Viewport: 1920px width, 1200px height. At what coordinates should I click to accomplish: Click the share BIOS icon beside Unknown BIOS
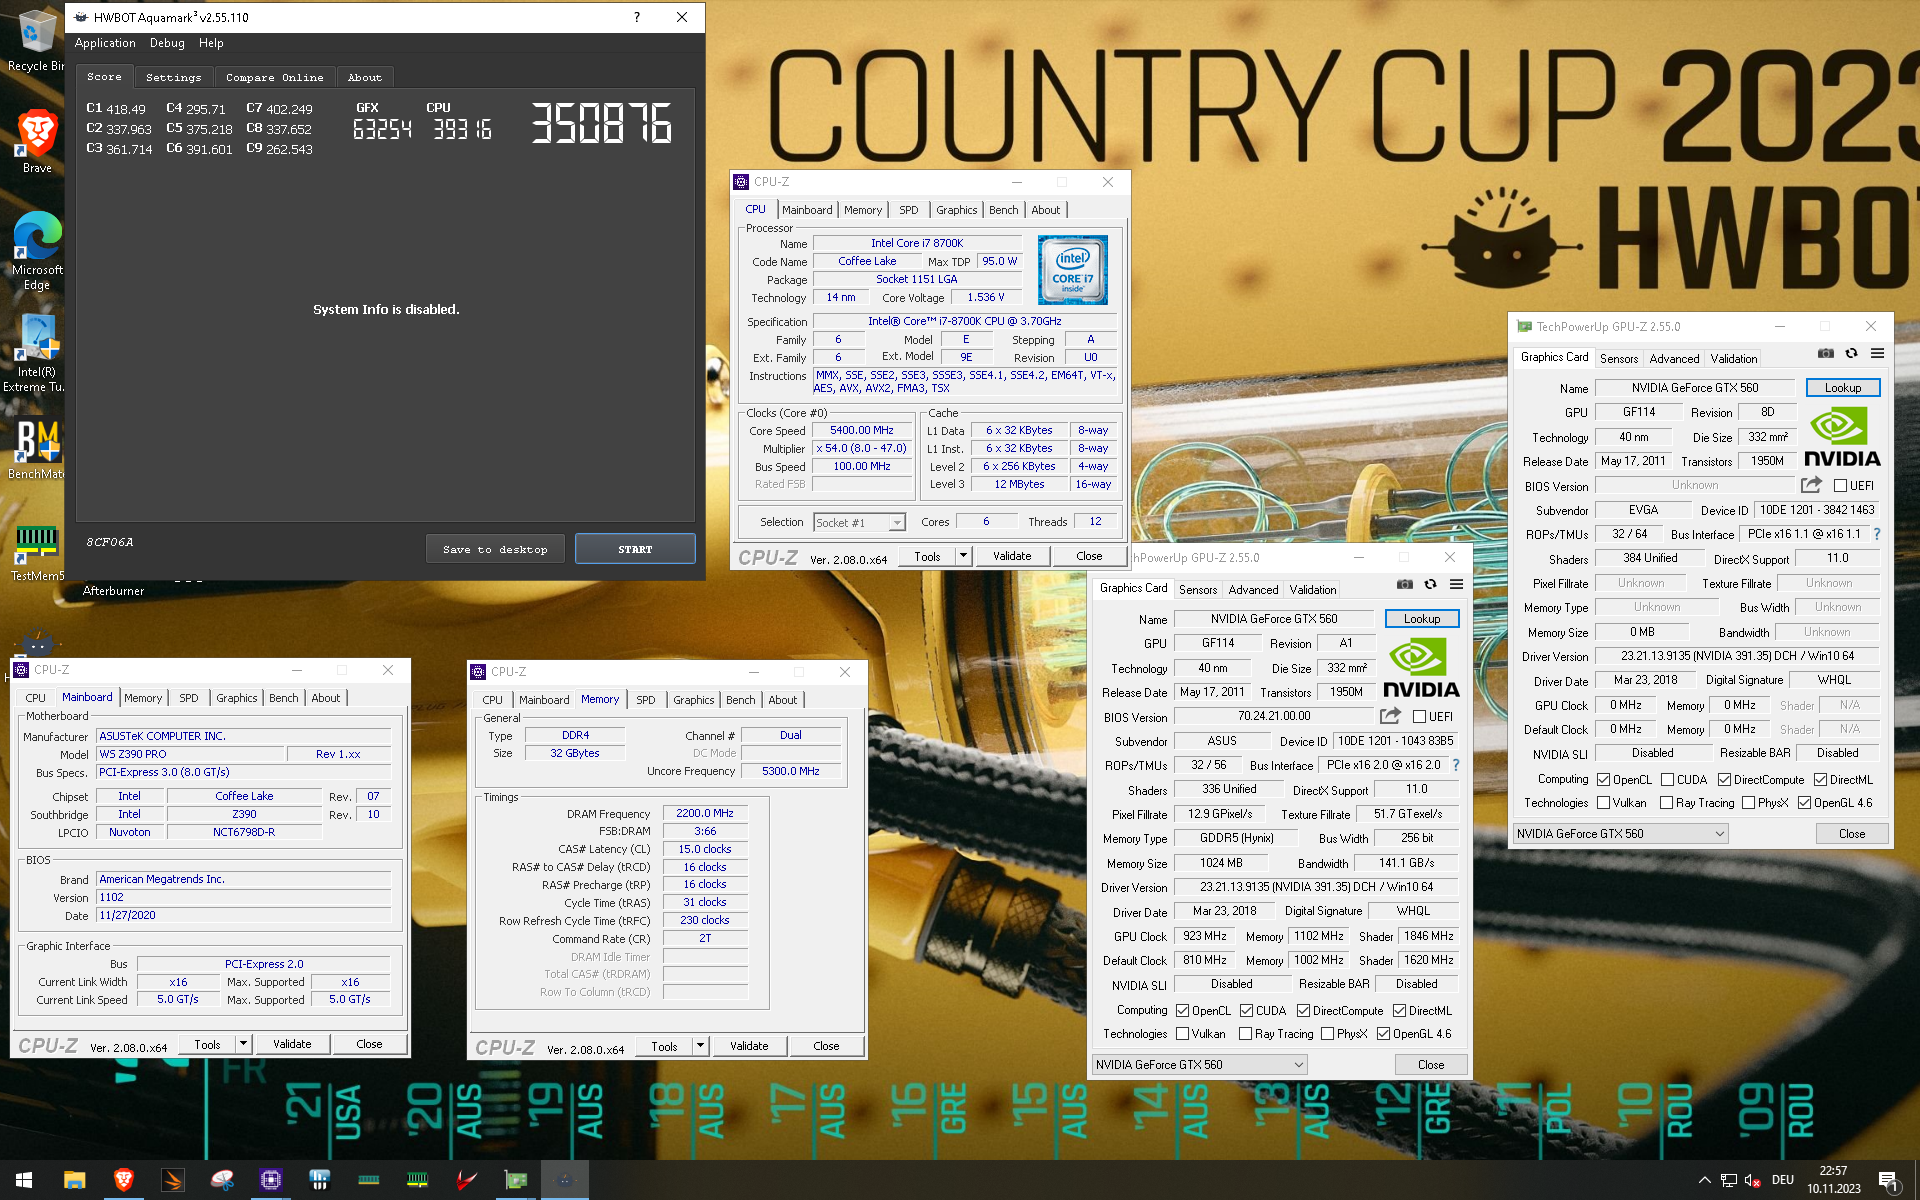pos(1811,485)
